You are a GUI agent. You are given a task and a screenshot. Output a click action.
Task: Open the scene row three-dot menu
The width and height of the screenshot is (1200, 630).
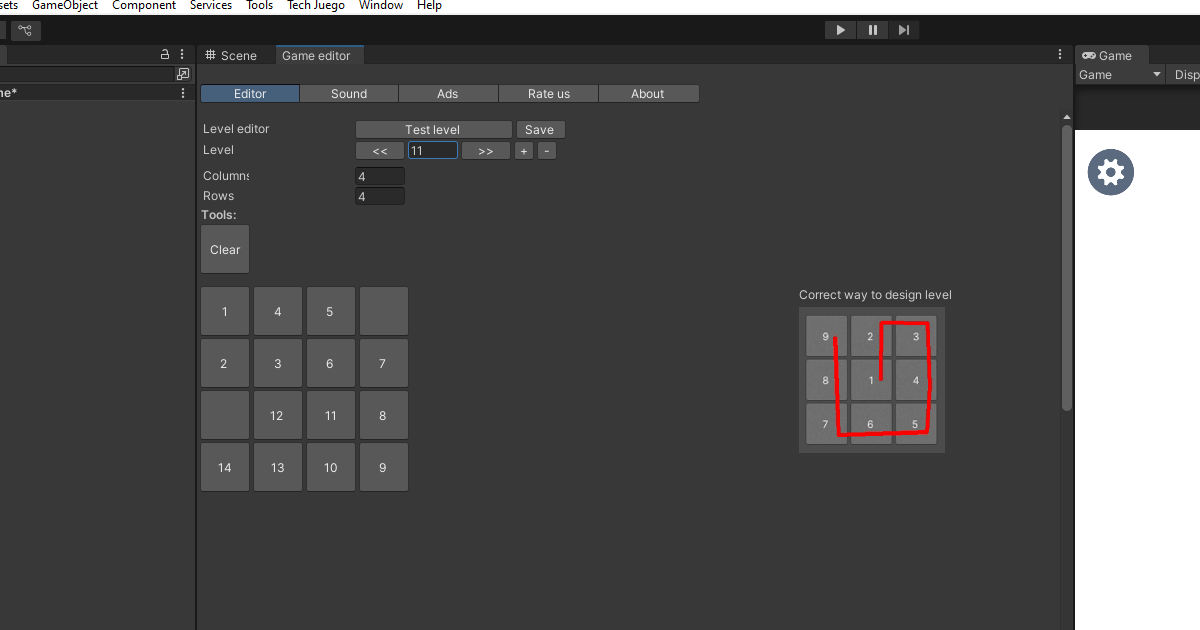click(x=182, y=93)
